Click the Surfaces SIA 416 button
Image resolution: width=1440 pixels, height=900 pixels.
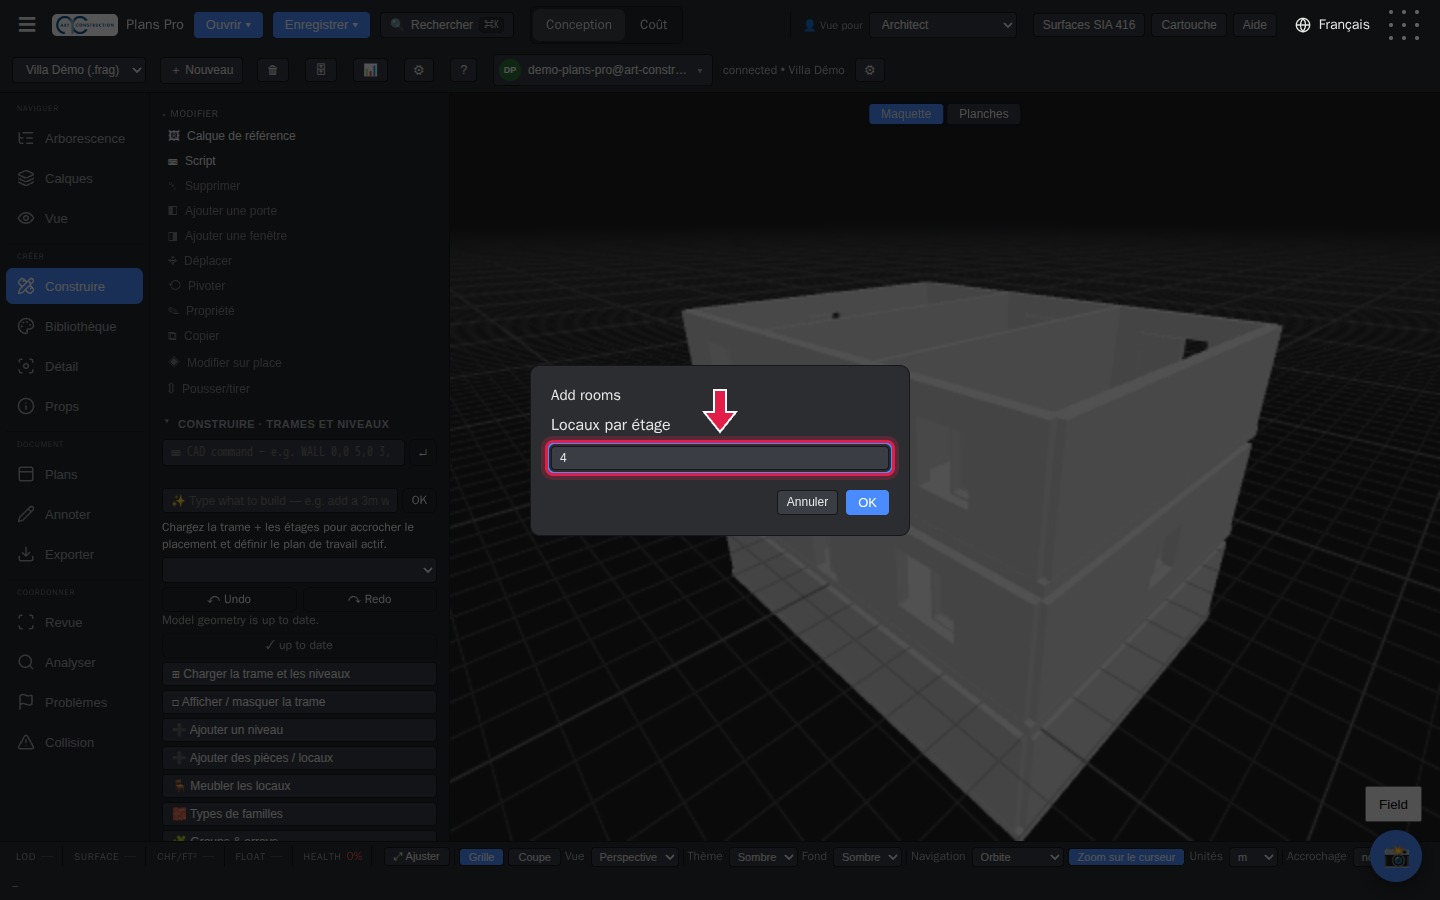(x=1088, y=25)
